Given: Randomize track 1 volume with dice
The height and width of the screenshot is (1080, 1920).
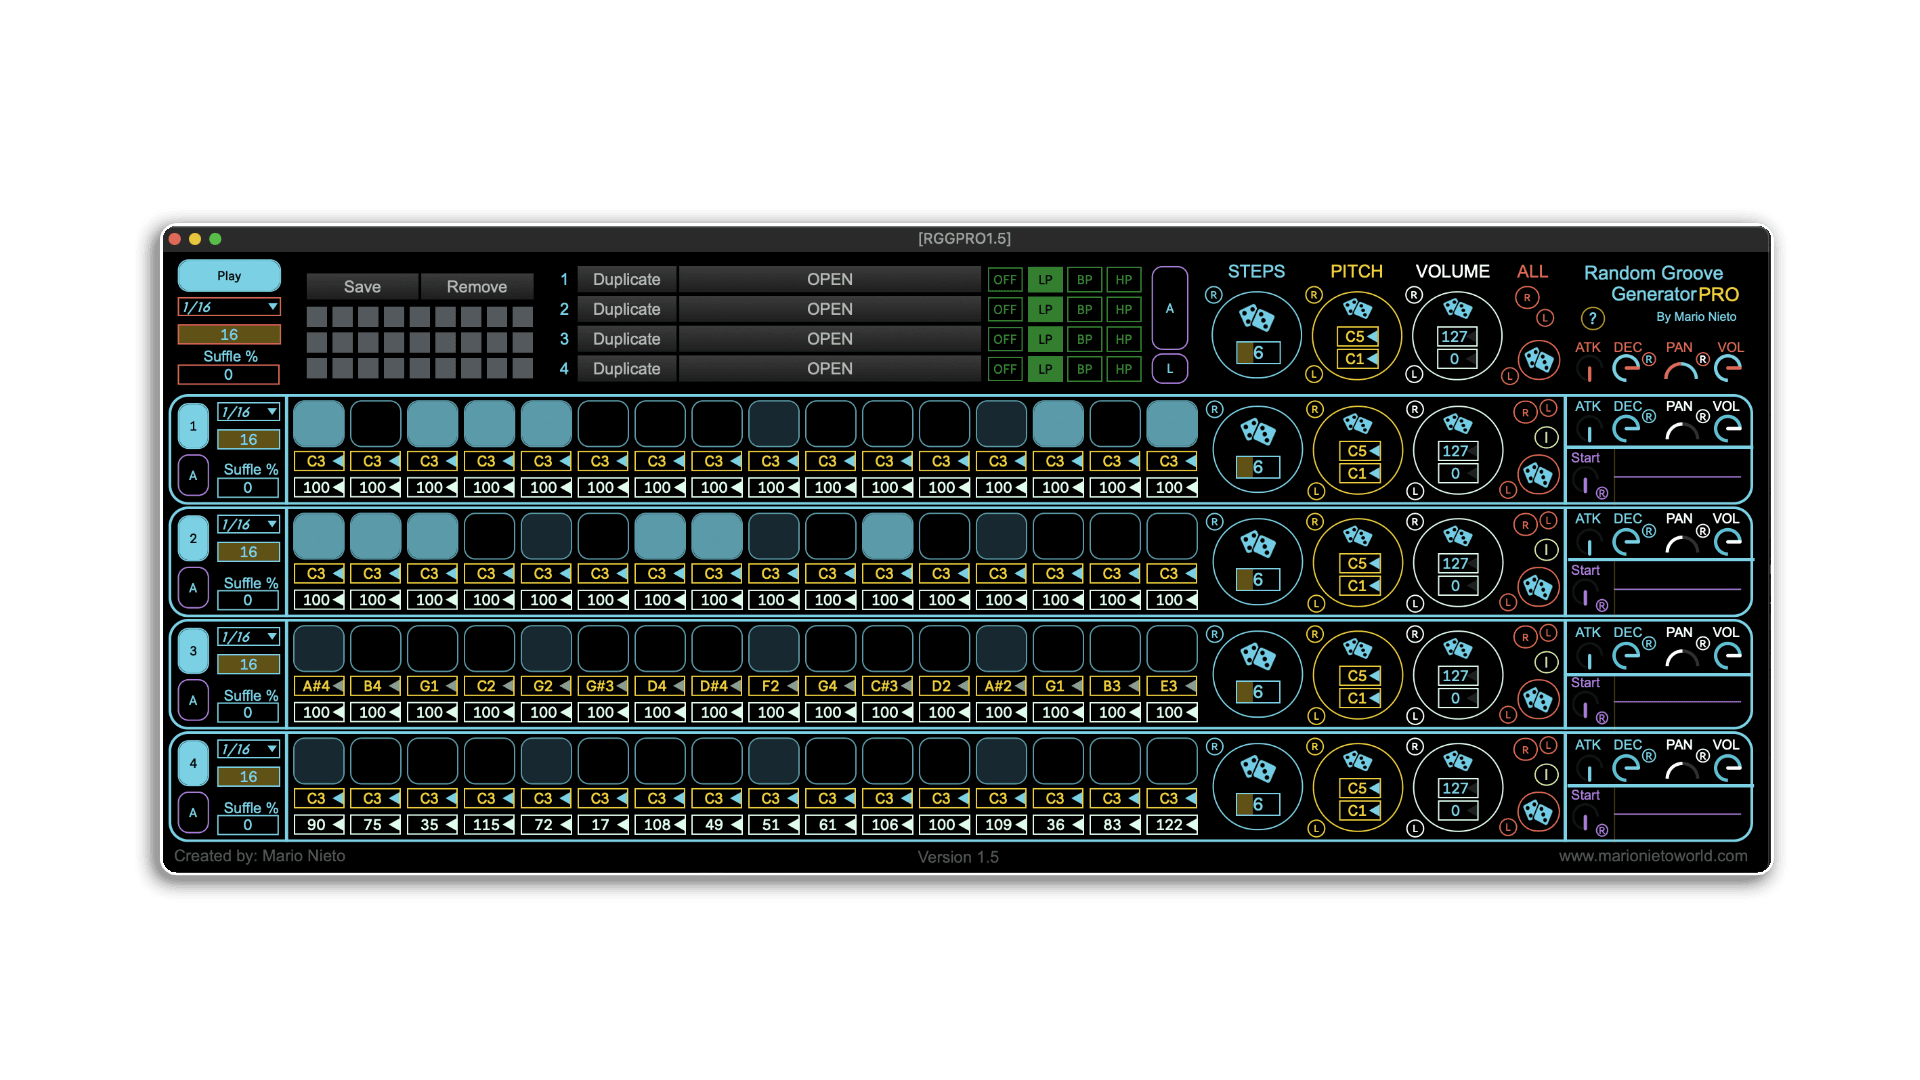Looking at the screenshot, I should (x=1457, y=423).
